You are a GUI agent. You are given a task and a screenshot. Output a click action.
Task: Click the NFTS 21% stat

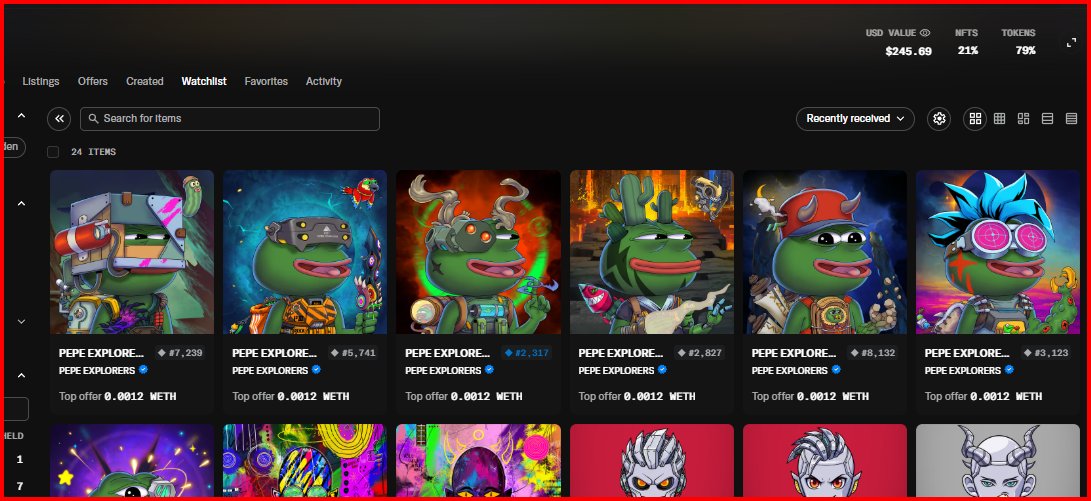click(967, 42)
